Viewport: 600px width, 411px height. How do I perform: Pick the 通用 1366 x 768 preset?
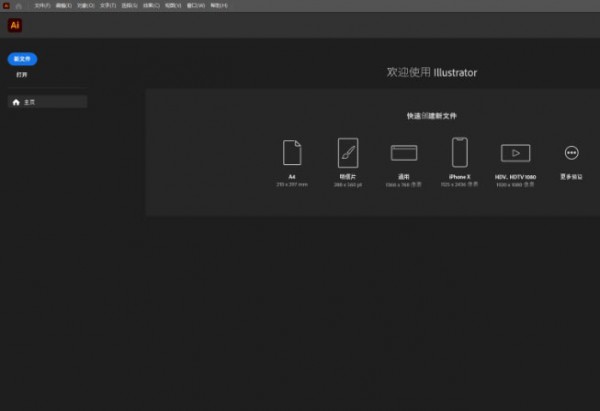coord(404,165)
